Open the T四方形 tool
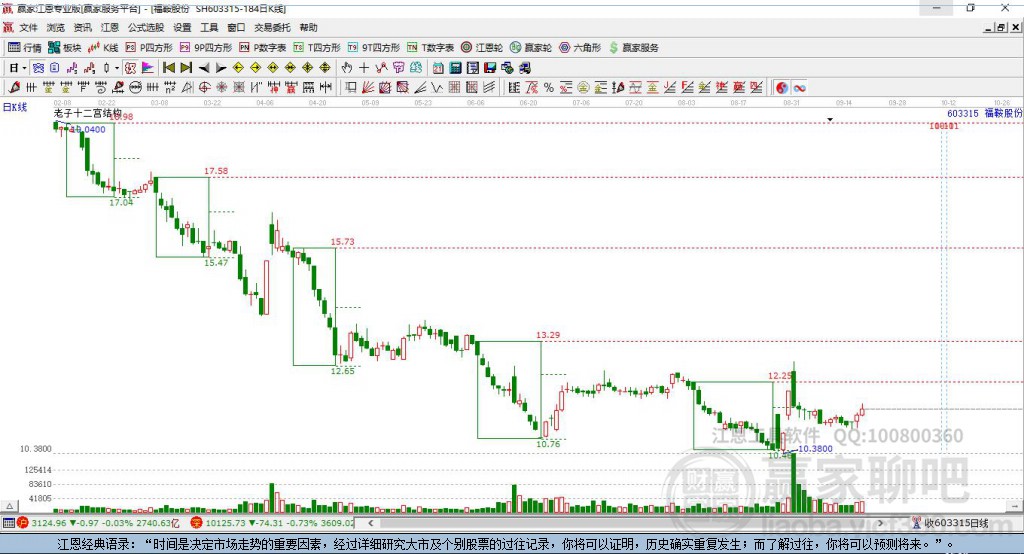Screen dimensions: 1024x554 tap(317, 48)
